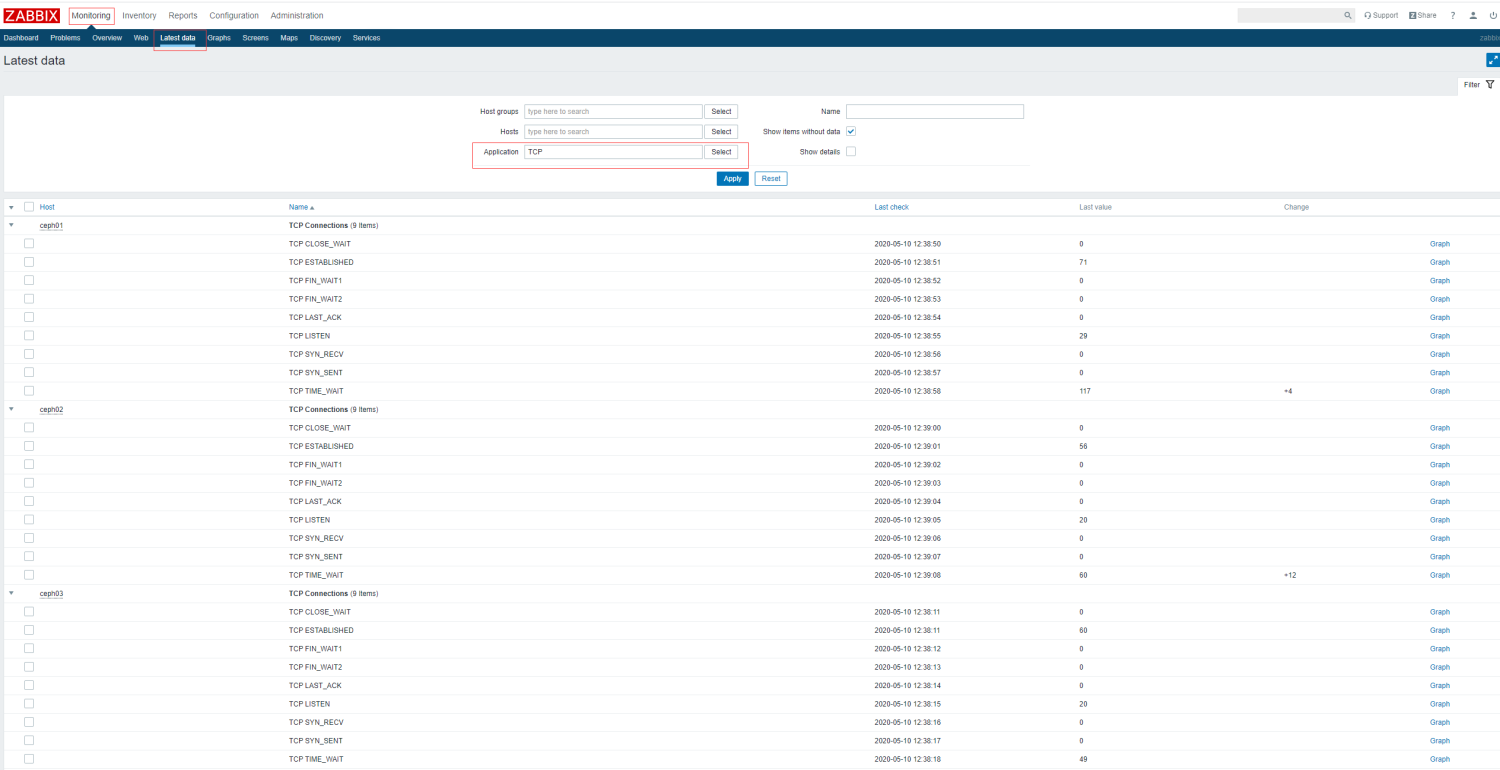Click ceph02 TCP TIME_WAIT change value +12
This screenshot has height=770, width=1500.
click(1290, 575)
